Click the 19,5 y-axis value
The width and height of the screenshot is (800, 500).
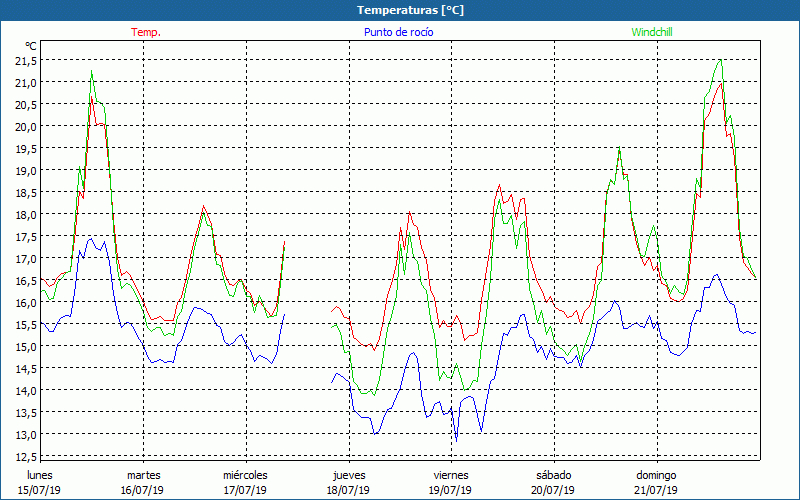click(27, 148)
